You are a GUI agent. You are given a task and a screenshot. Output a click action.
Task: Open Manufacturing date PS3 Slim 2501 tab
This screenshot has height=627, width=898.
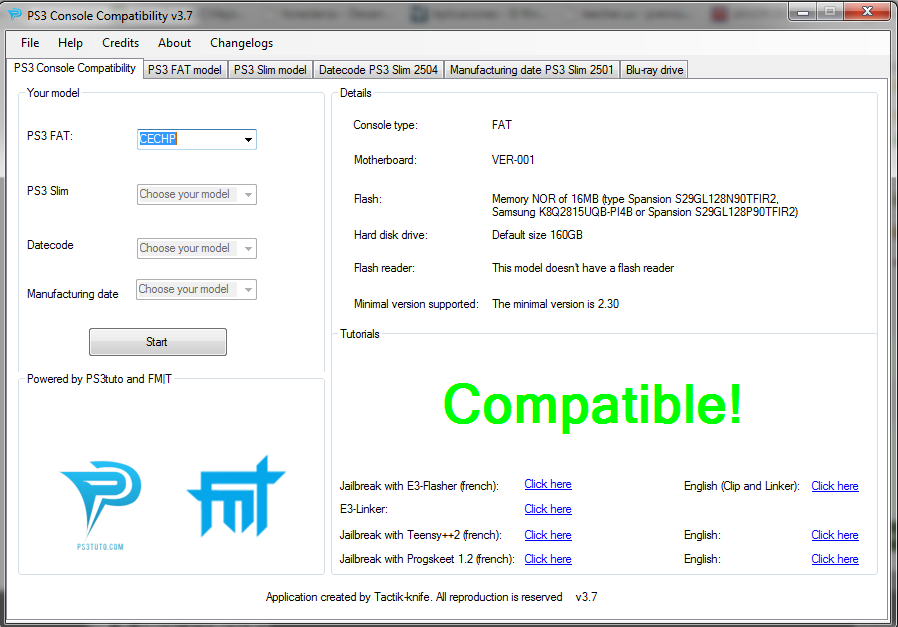pos(531,70)
